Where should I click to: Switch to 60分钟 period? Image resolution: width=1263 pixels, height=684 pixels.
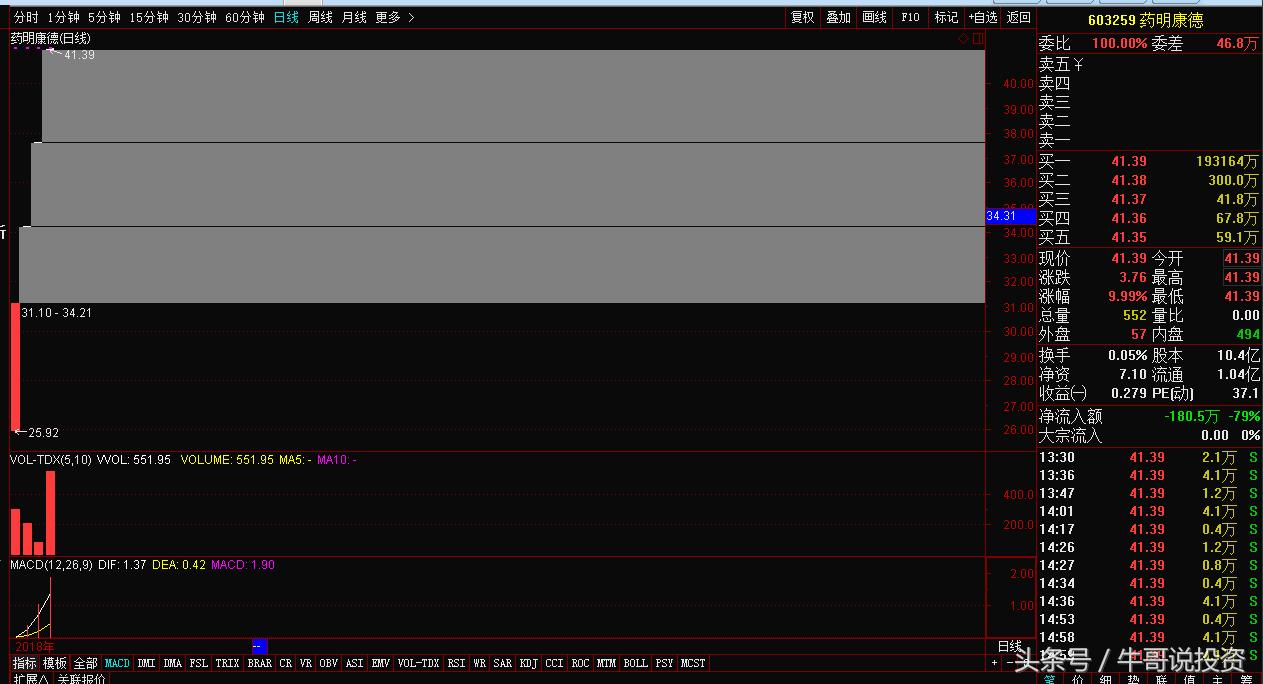click(245, 17)
